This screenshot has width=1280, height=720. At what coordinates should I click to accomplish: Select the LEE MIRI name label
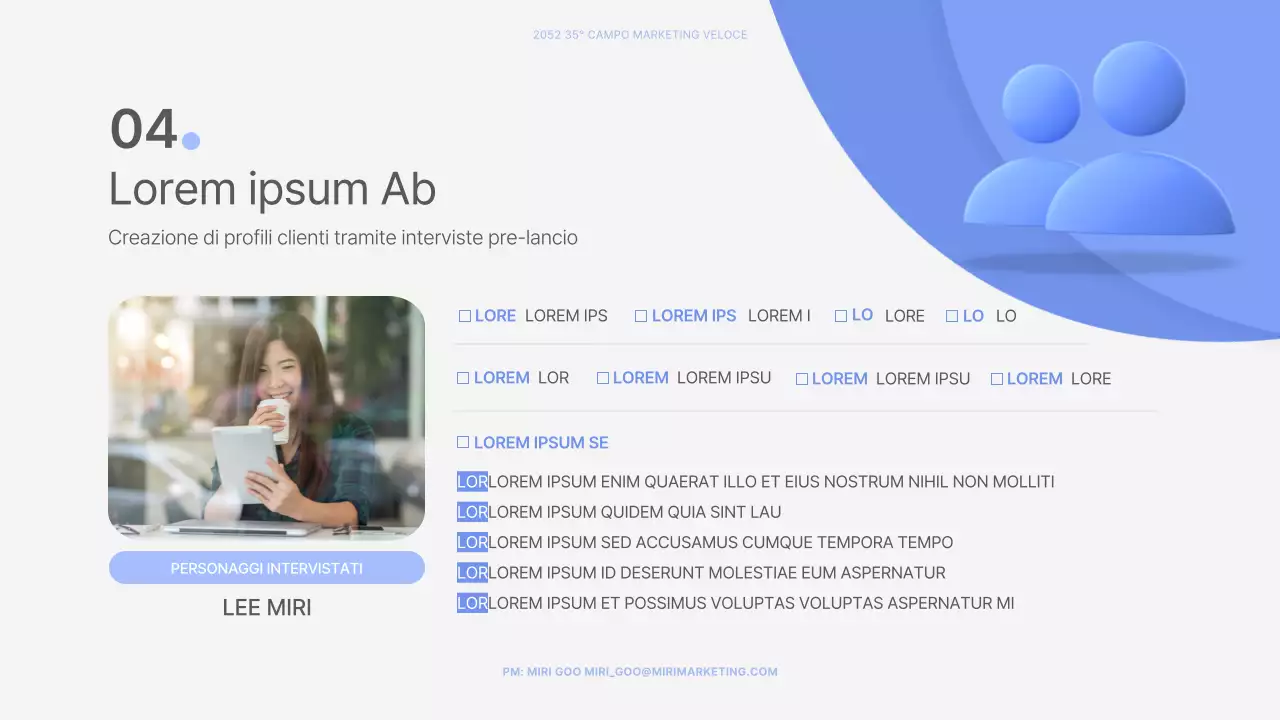[x=267, y=608]
